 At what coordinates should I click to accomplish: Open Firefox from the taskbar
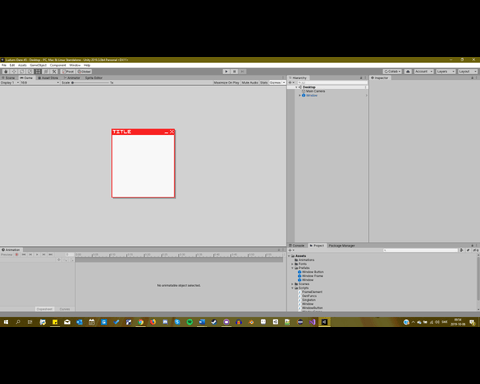coord(153,322)
